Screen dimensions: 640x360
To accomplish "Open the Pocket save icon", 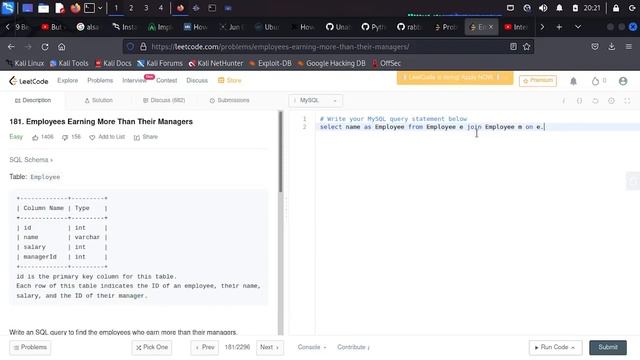I will (595, 47).
